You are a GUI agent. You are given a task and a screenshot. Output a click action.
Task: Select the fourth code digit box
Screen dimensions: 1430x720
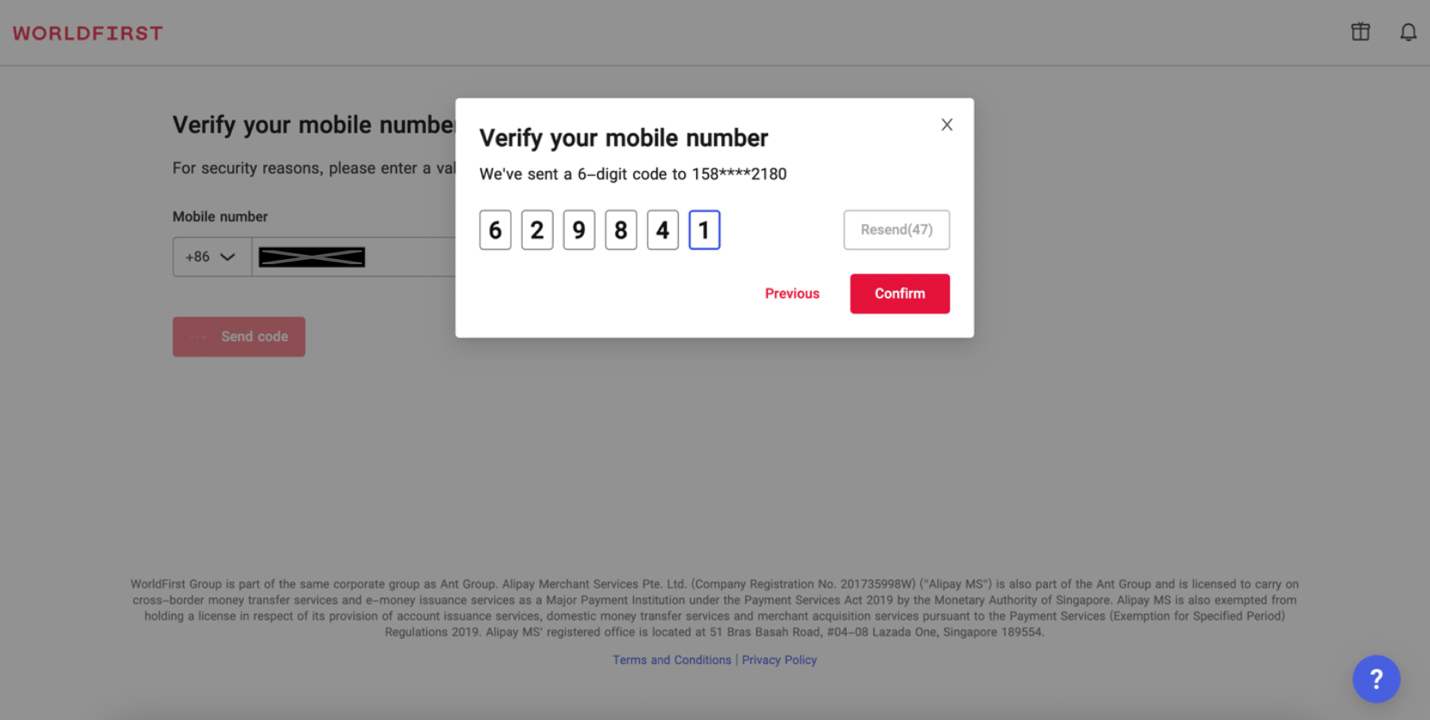pyautogui.click(x=621, y=230)
